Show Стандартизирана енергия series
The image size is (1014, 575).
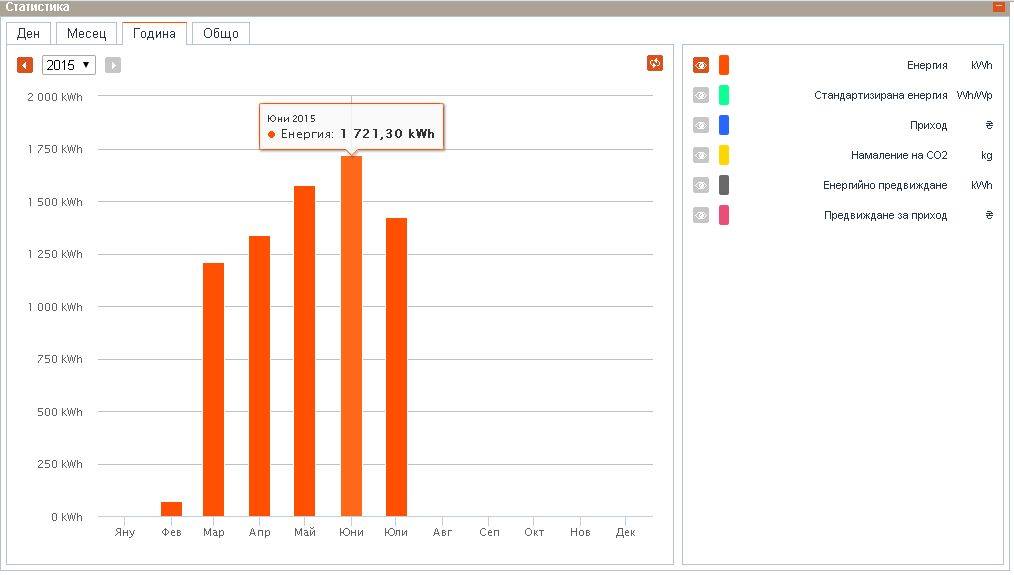point(701,95)
